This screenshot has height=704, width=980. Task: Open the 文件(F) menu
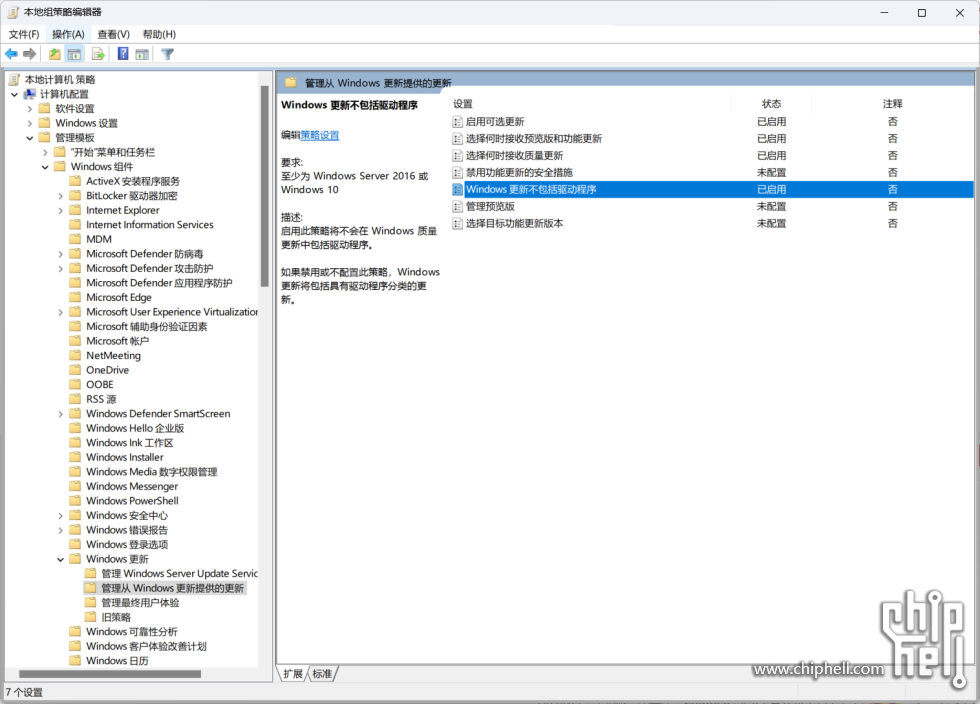(24, 34)
